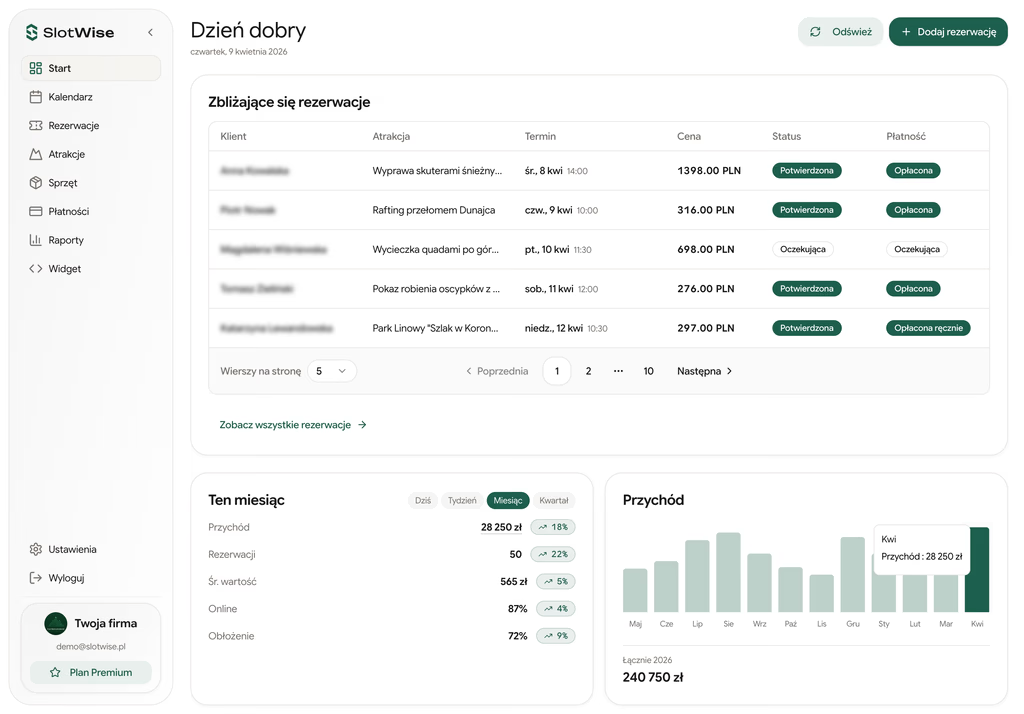Click the Dodaj rezerwację button
The width and height of the screenshot is (1024, 714).
pos(948,32)
